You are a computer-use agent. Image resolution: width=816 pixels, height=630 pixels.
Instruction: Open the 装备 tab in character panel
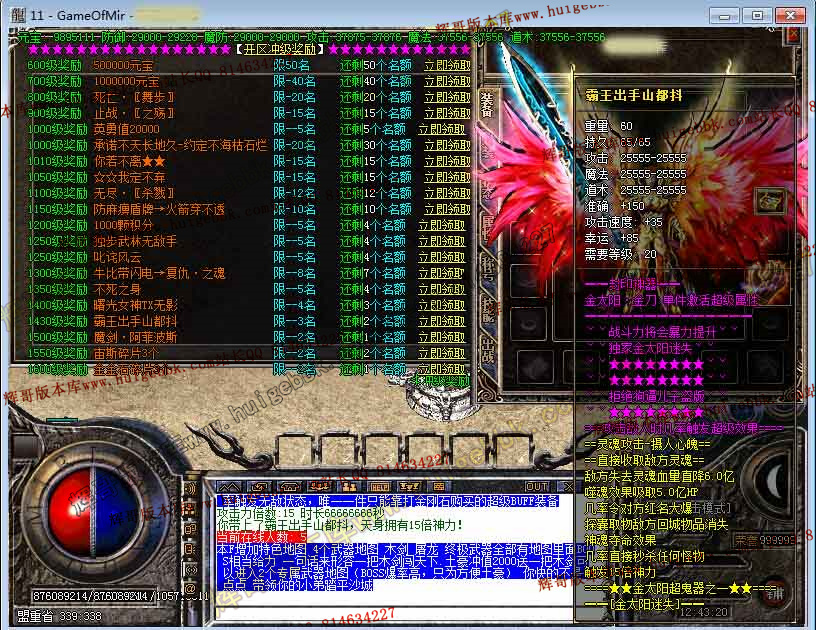point(487,104)
